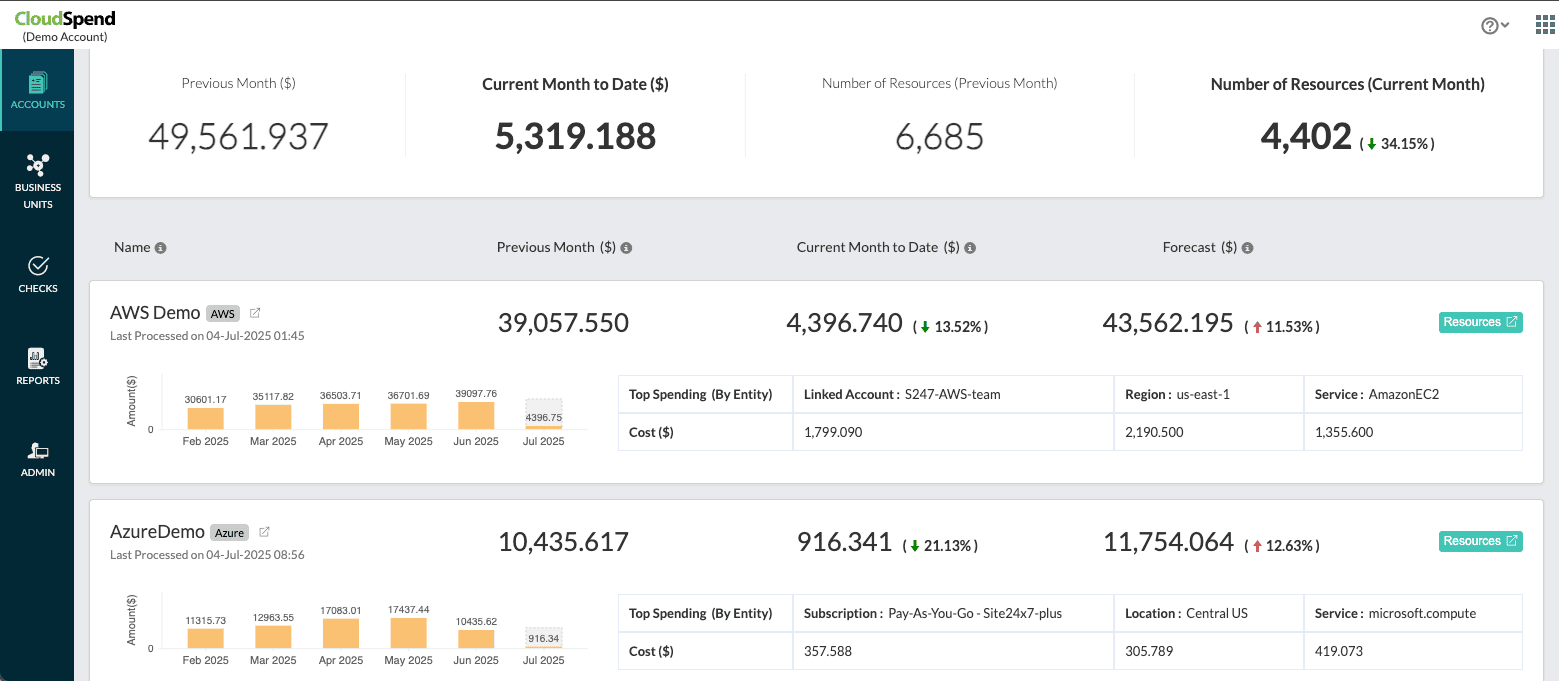Click Azure previous month value 10,435.617
Viewport: 1559px width, 681px height.
(563, 542)
